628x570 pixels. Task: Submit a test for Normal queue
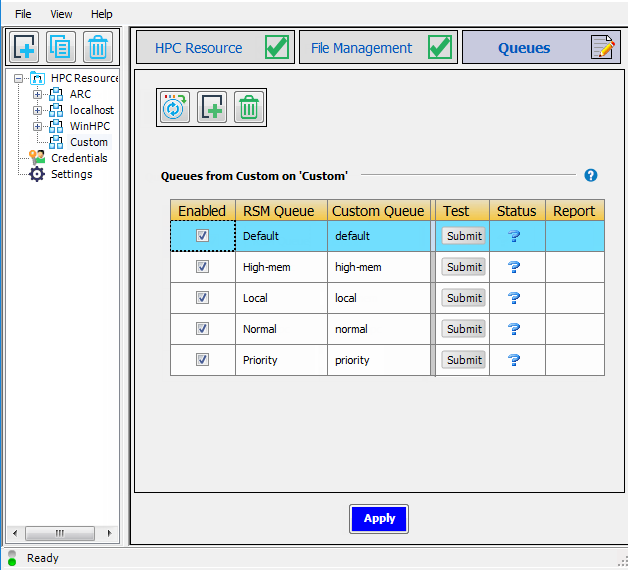coord(464,329)
